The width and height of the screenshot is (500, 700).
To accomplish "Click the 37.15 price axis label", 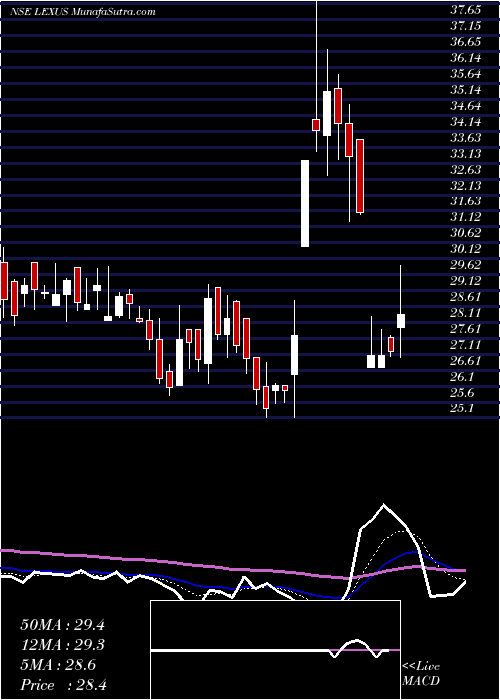I will pos(465,26).
